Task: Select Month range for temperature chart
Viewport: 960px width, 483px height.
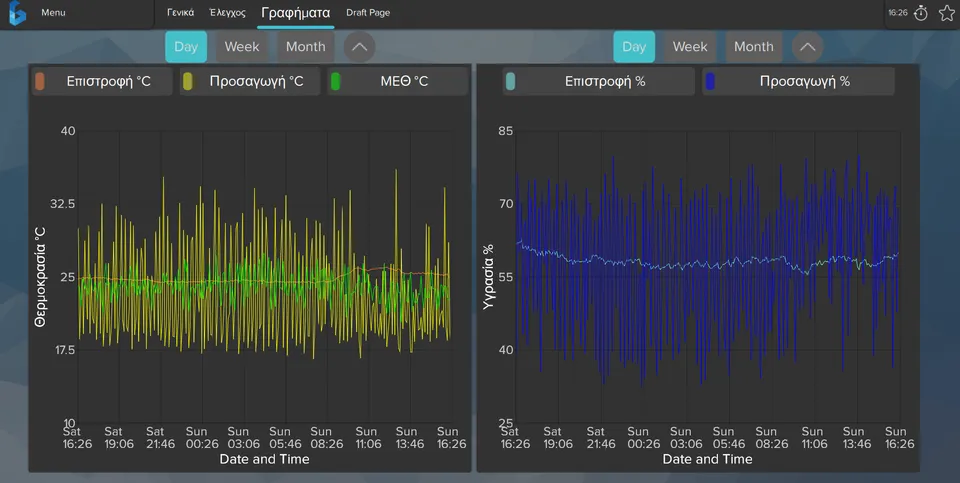Action: [x=306, y=47]
